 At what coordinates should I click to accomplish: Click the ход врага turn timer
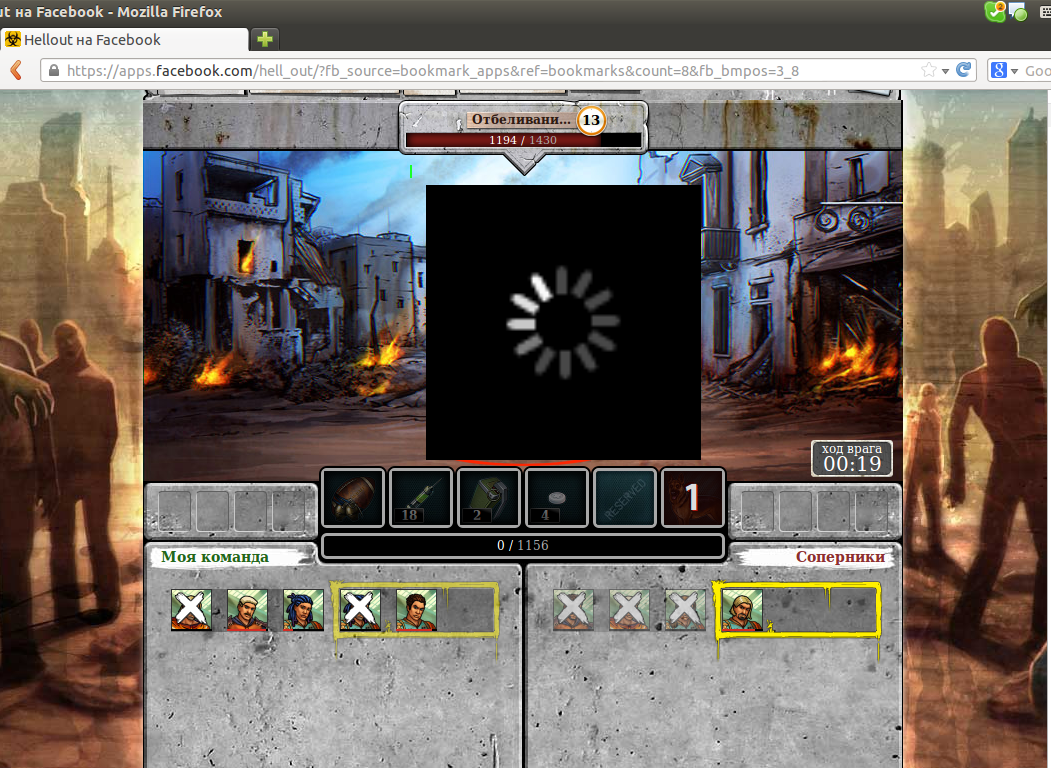[x=852, y=458]
